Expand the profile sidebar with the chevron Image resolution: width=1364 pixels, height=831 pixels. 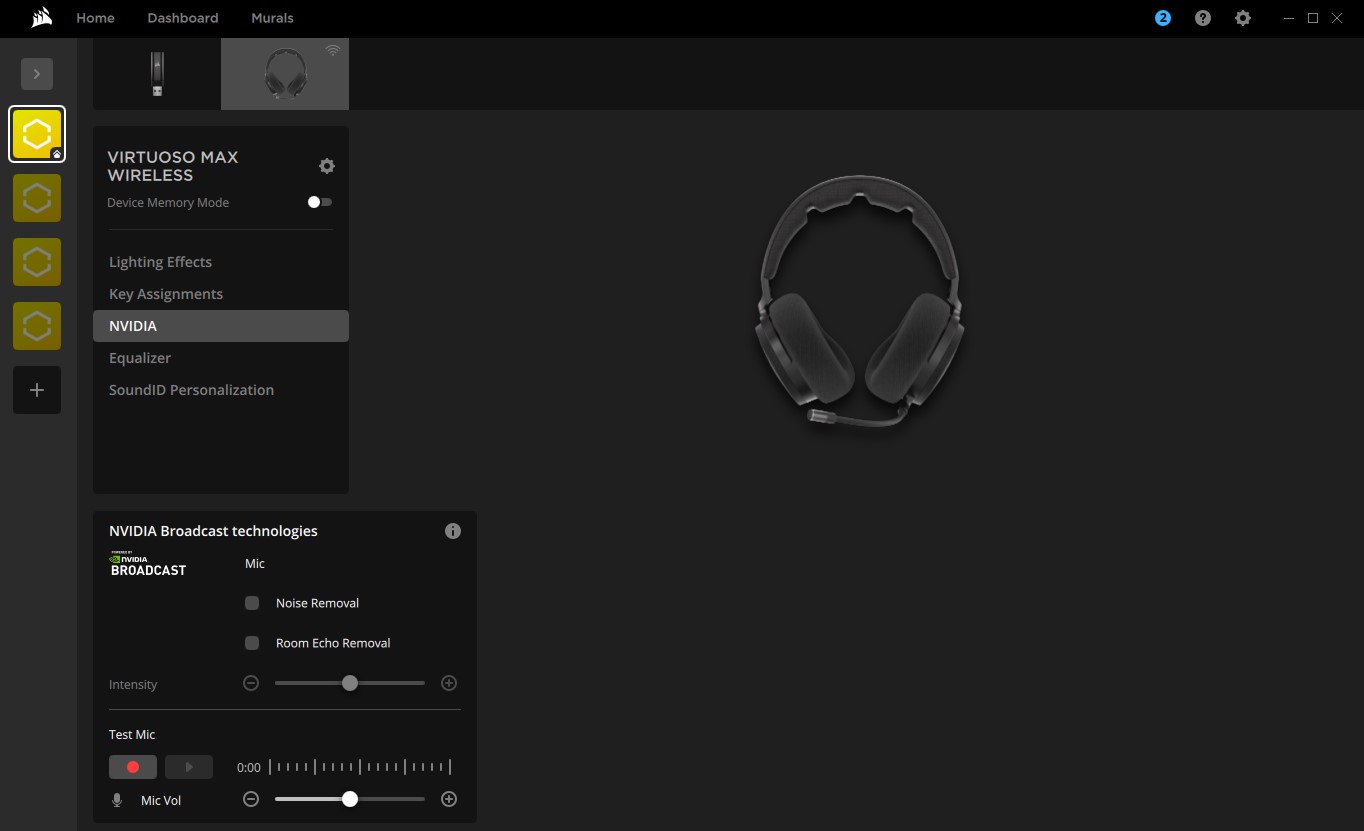pyautogui.click(x=37, y=74)
